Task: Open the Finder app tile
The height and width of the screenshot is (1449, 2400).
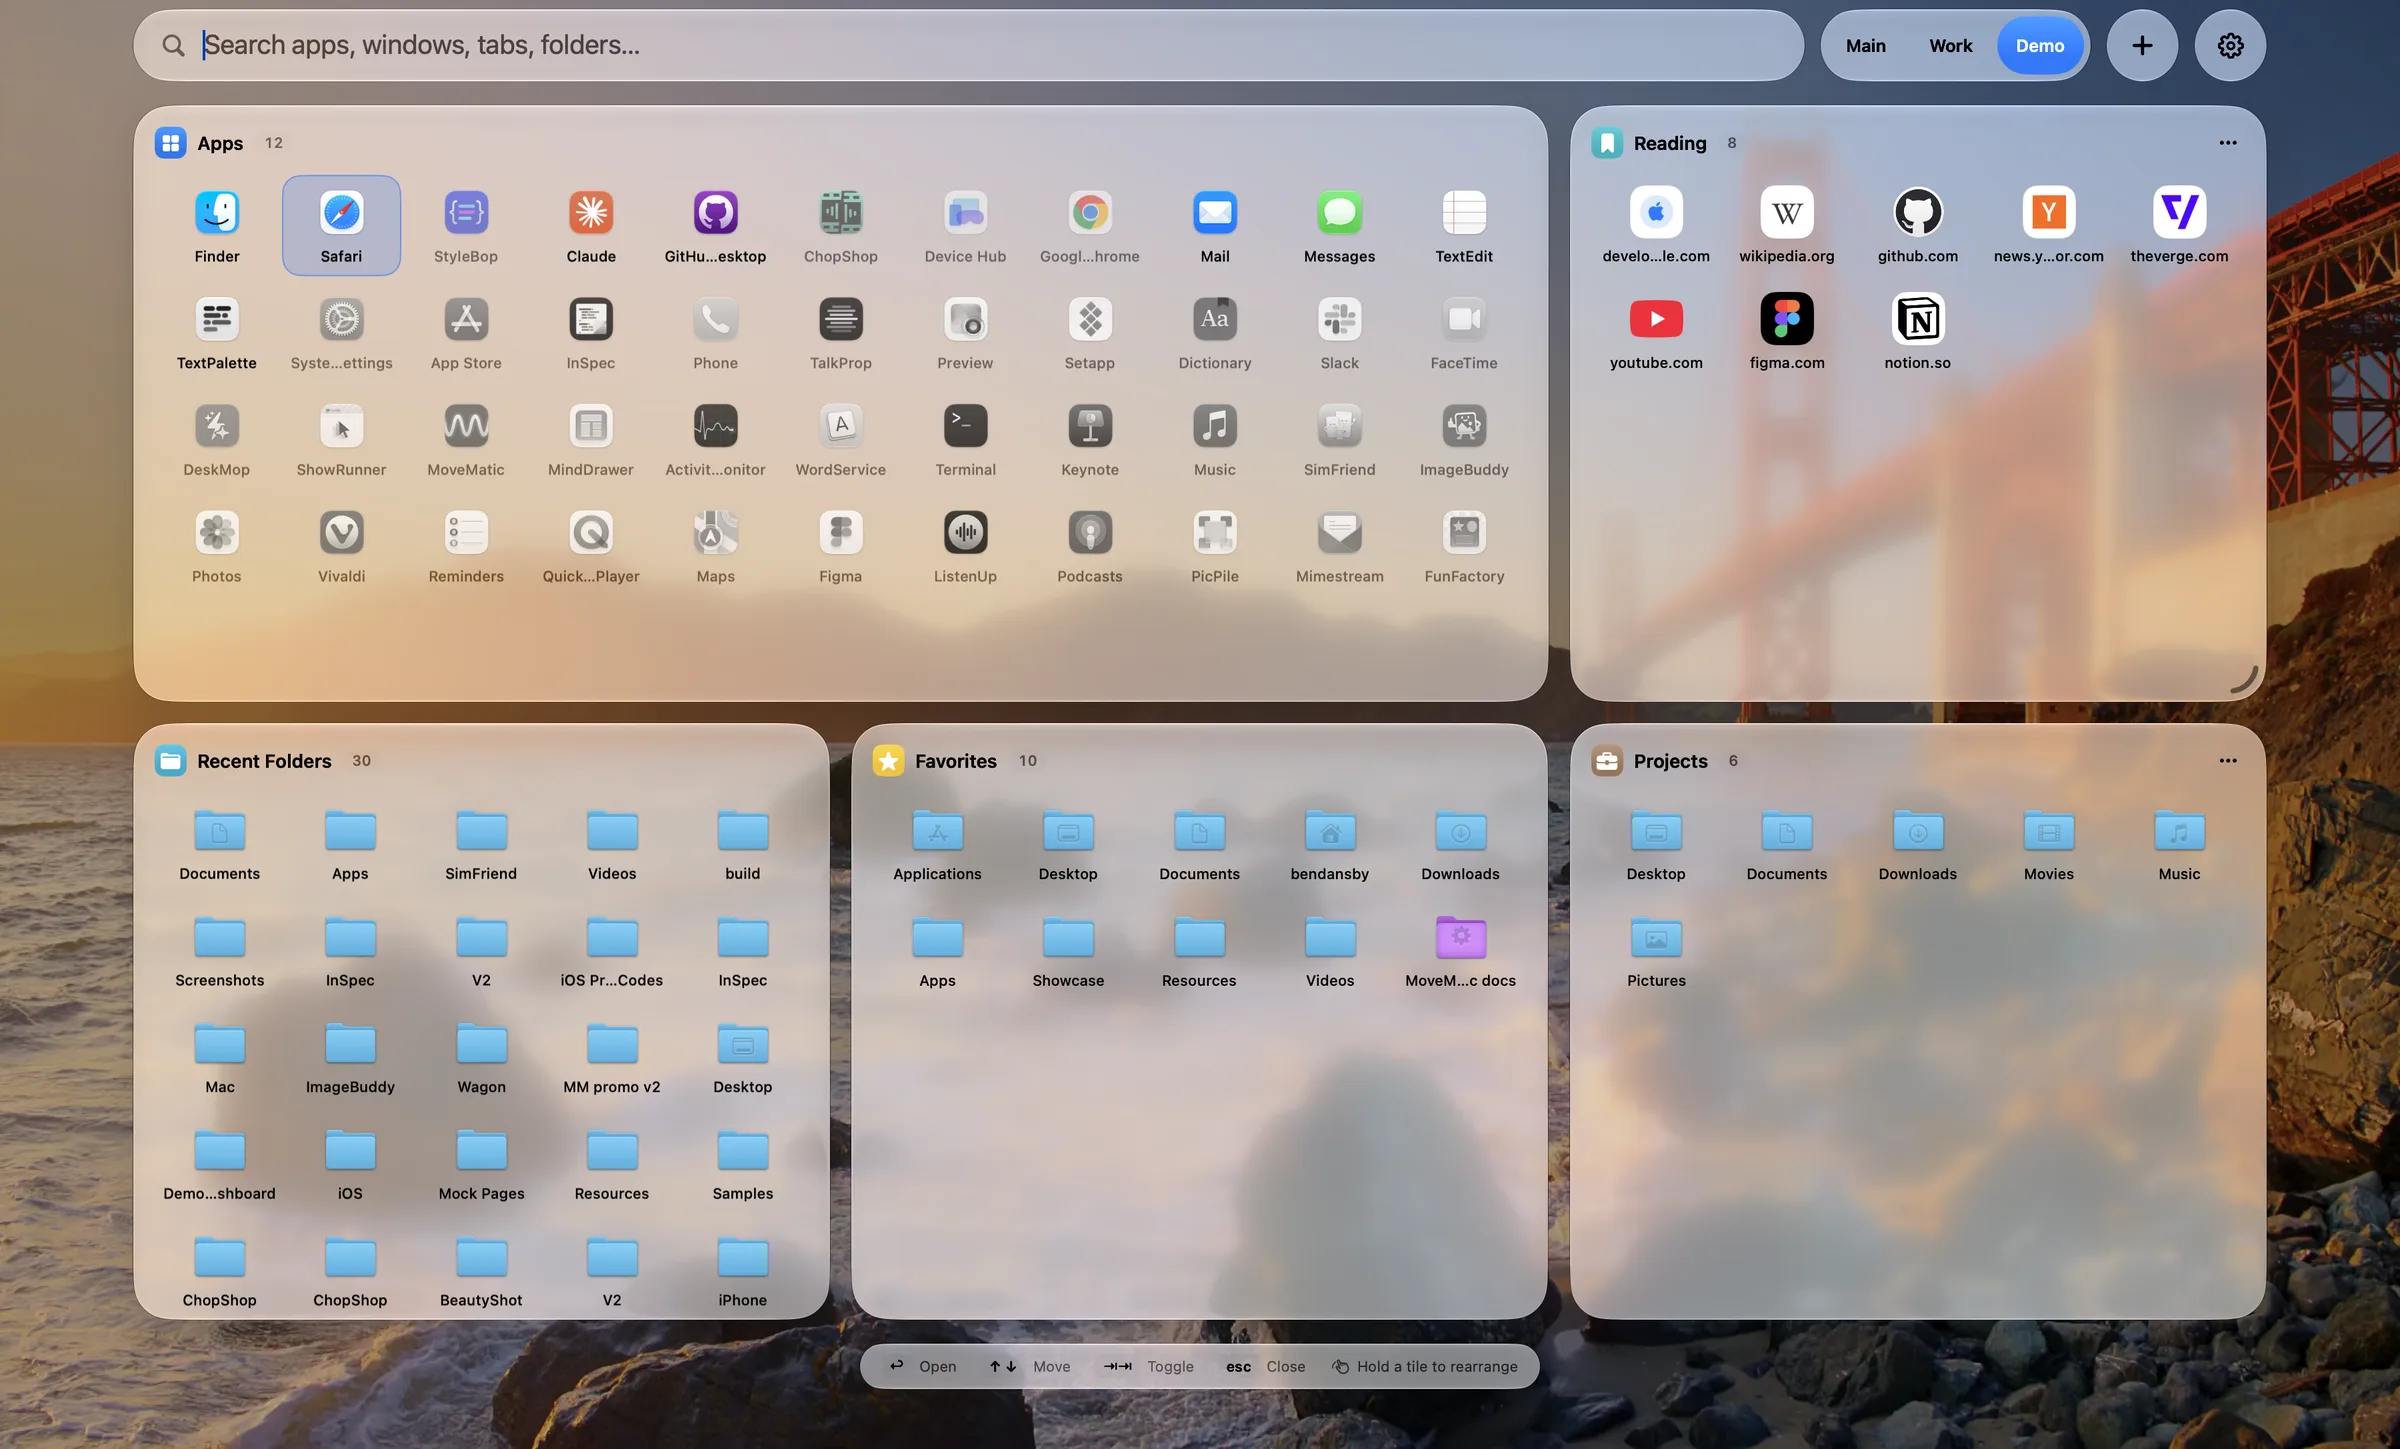Action: [217, 226]
